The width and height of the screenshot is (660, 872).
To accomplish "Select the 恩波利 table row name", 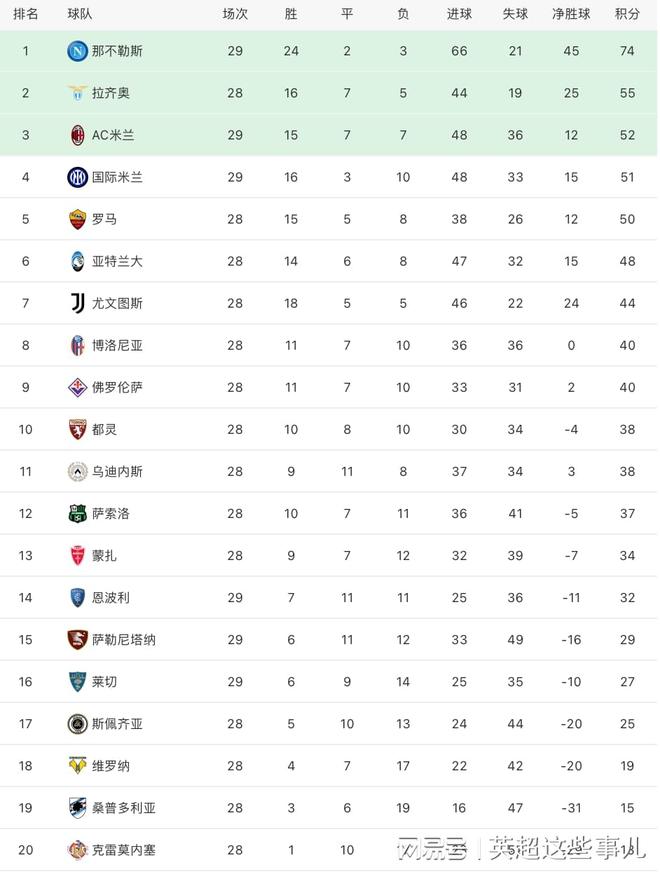I will 110,597.
